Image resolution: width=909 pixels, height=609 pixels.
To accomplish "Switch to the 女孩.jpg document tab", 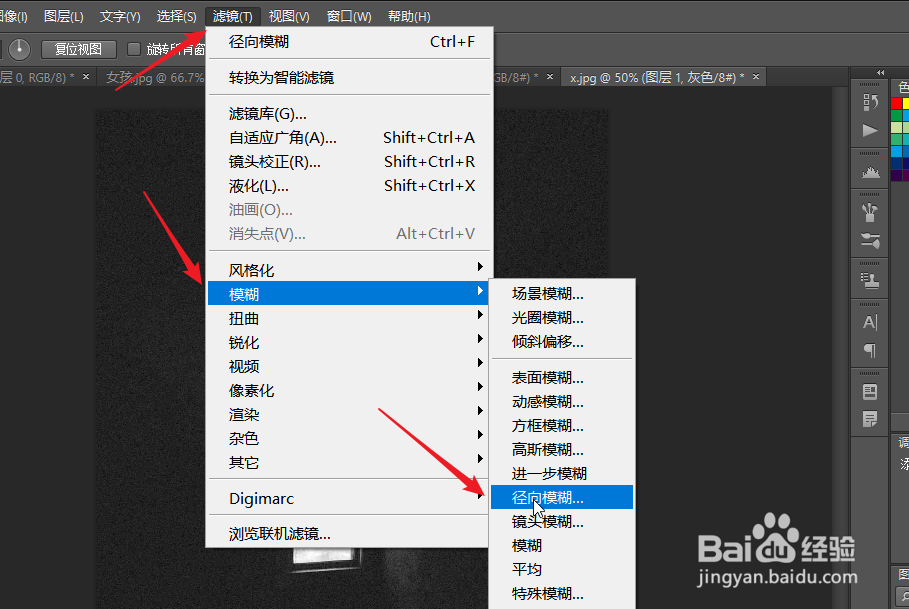I will click(x=155, y=77).
